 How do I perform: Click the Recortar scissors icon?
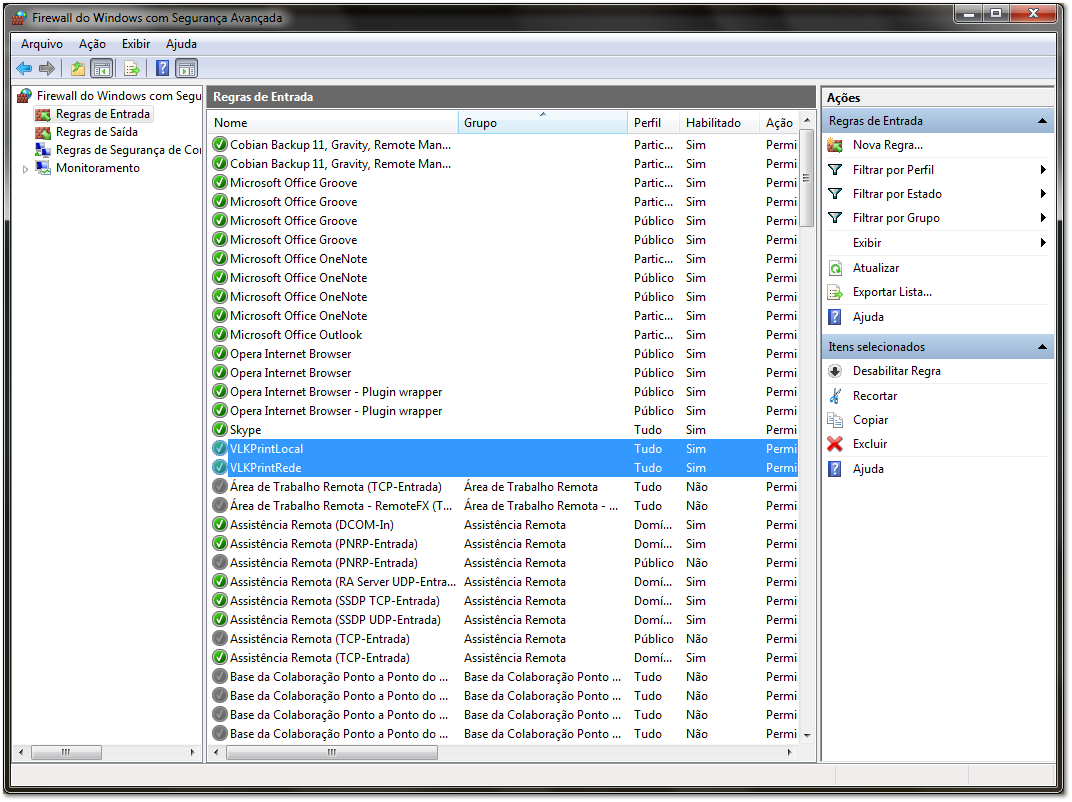point(835,396)
